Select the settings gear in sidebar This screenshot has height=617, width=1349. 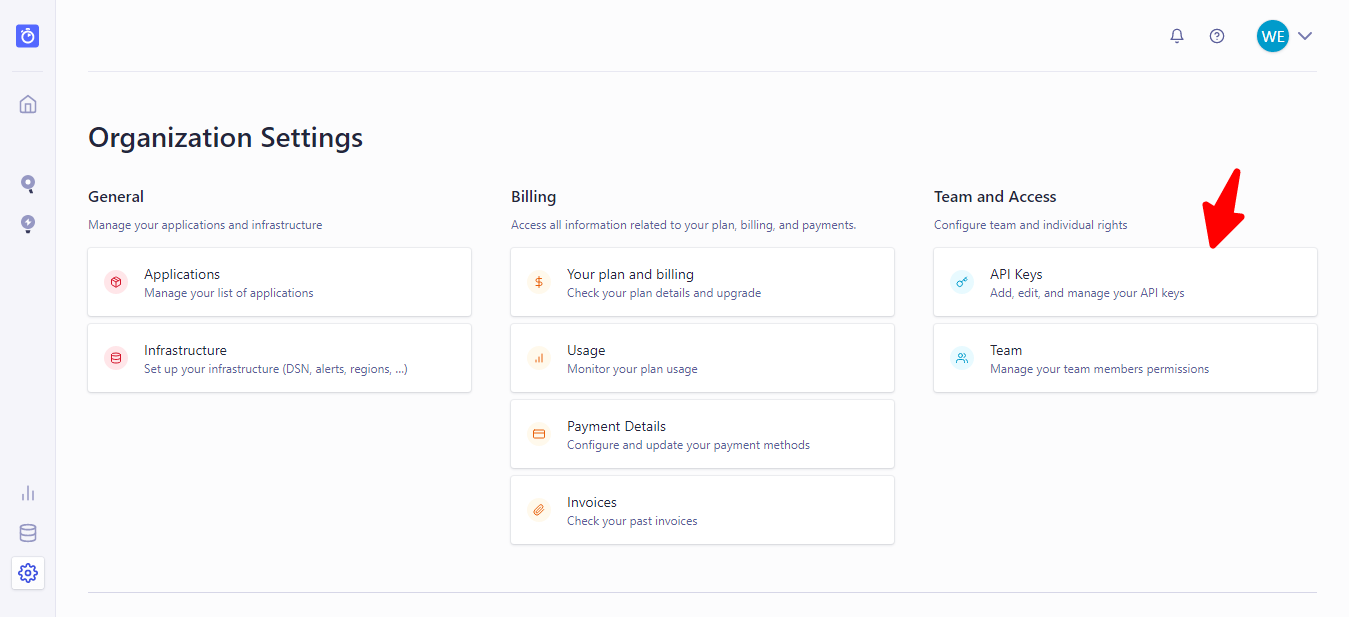[x=28, y=573]
